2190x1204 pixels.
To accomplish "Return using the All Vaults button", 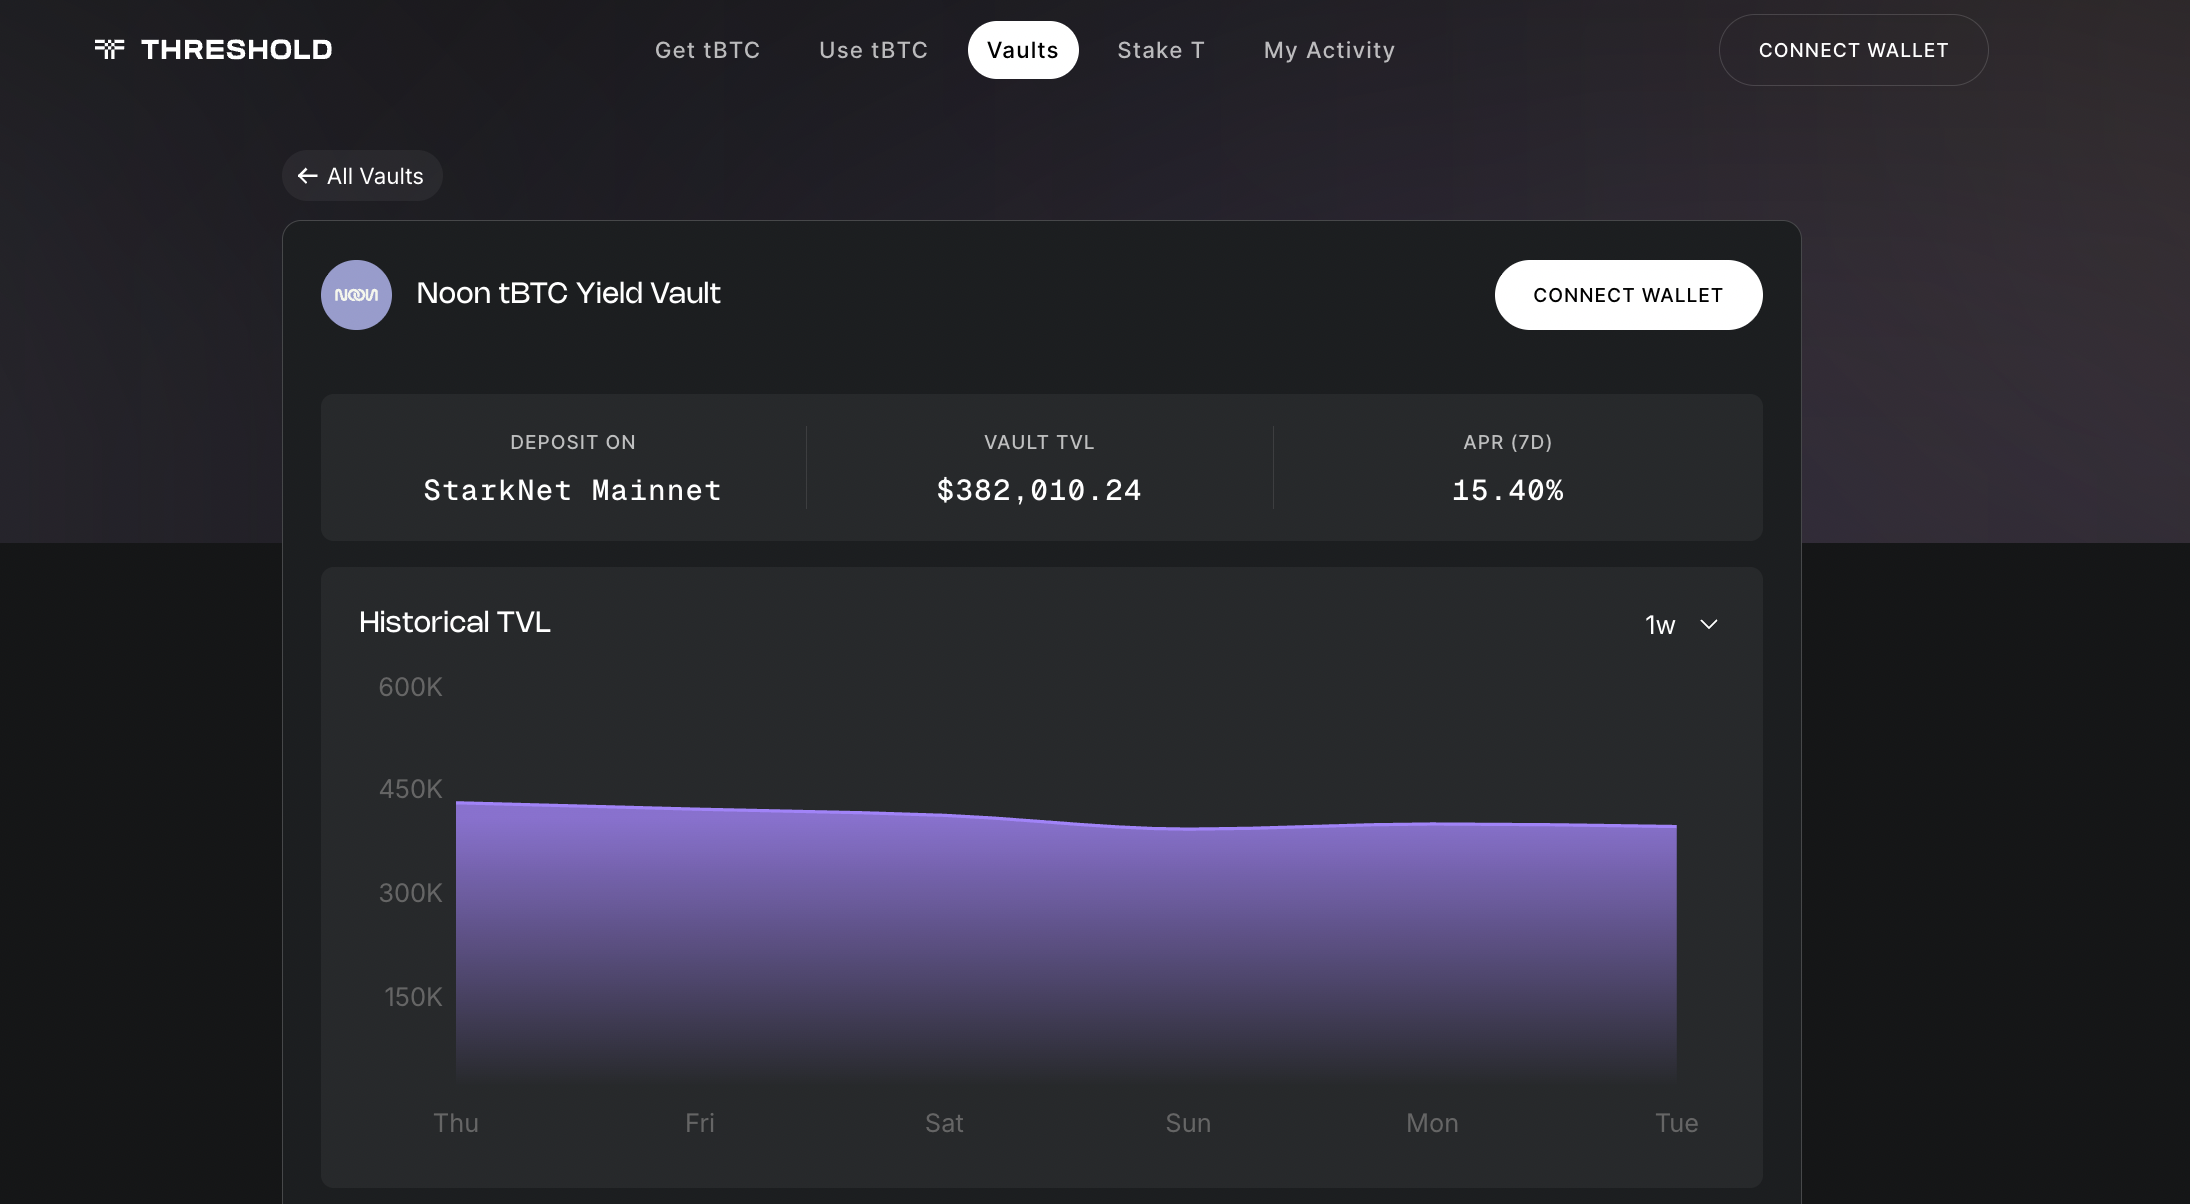I will [362, 175].
